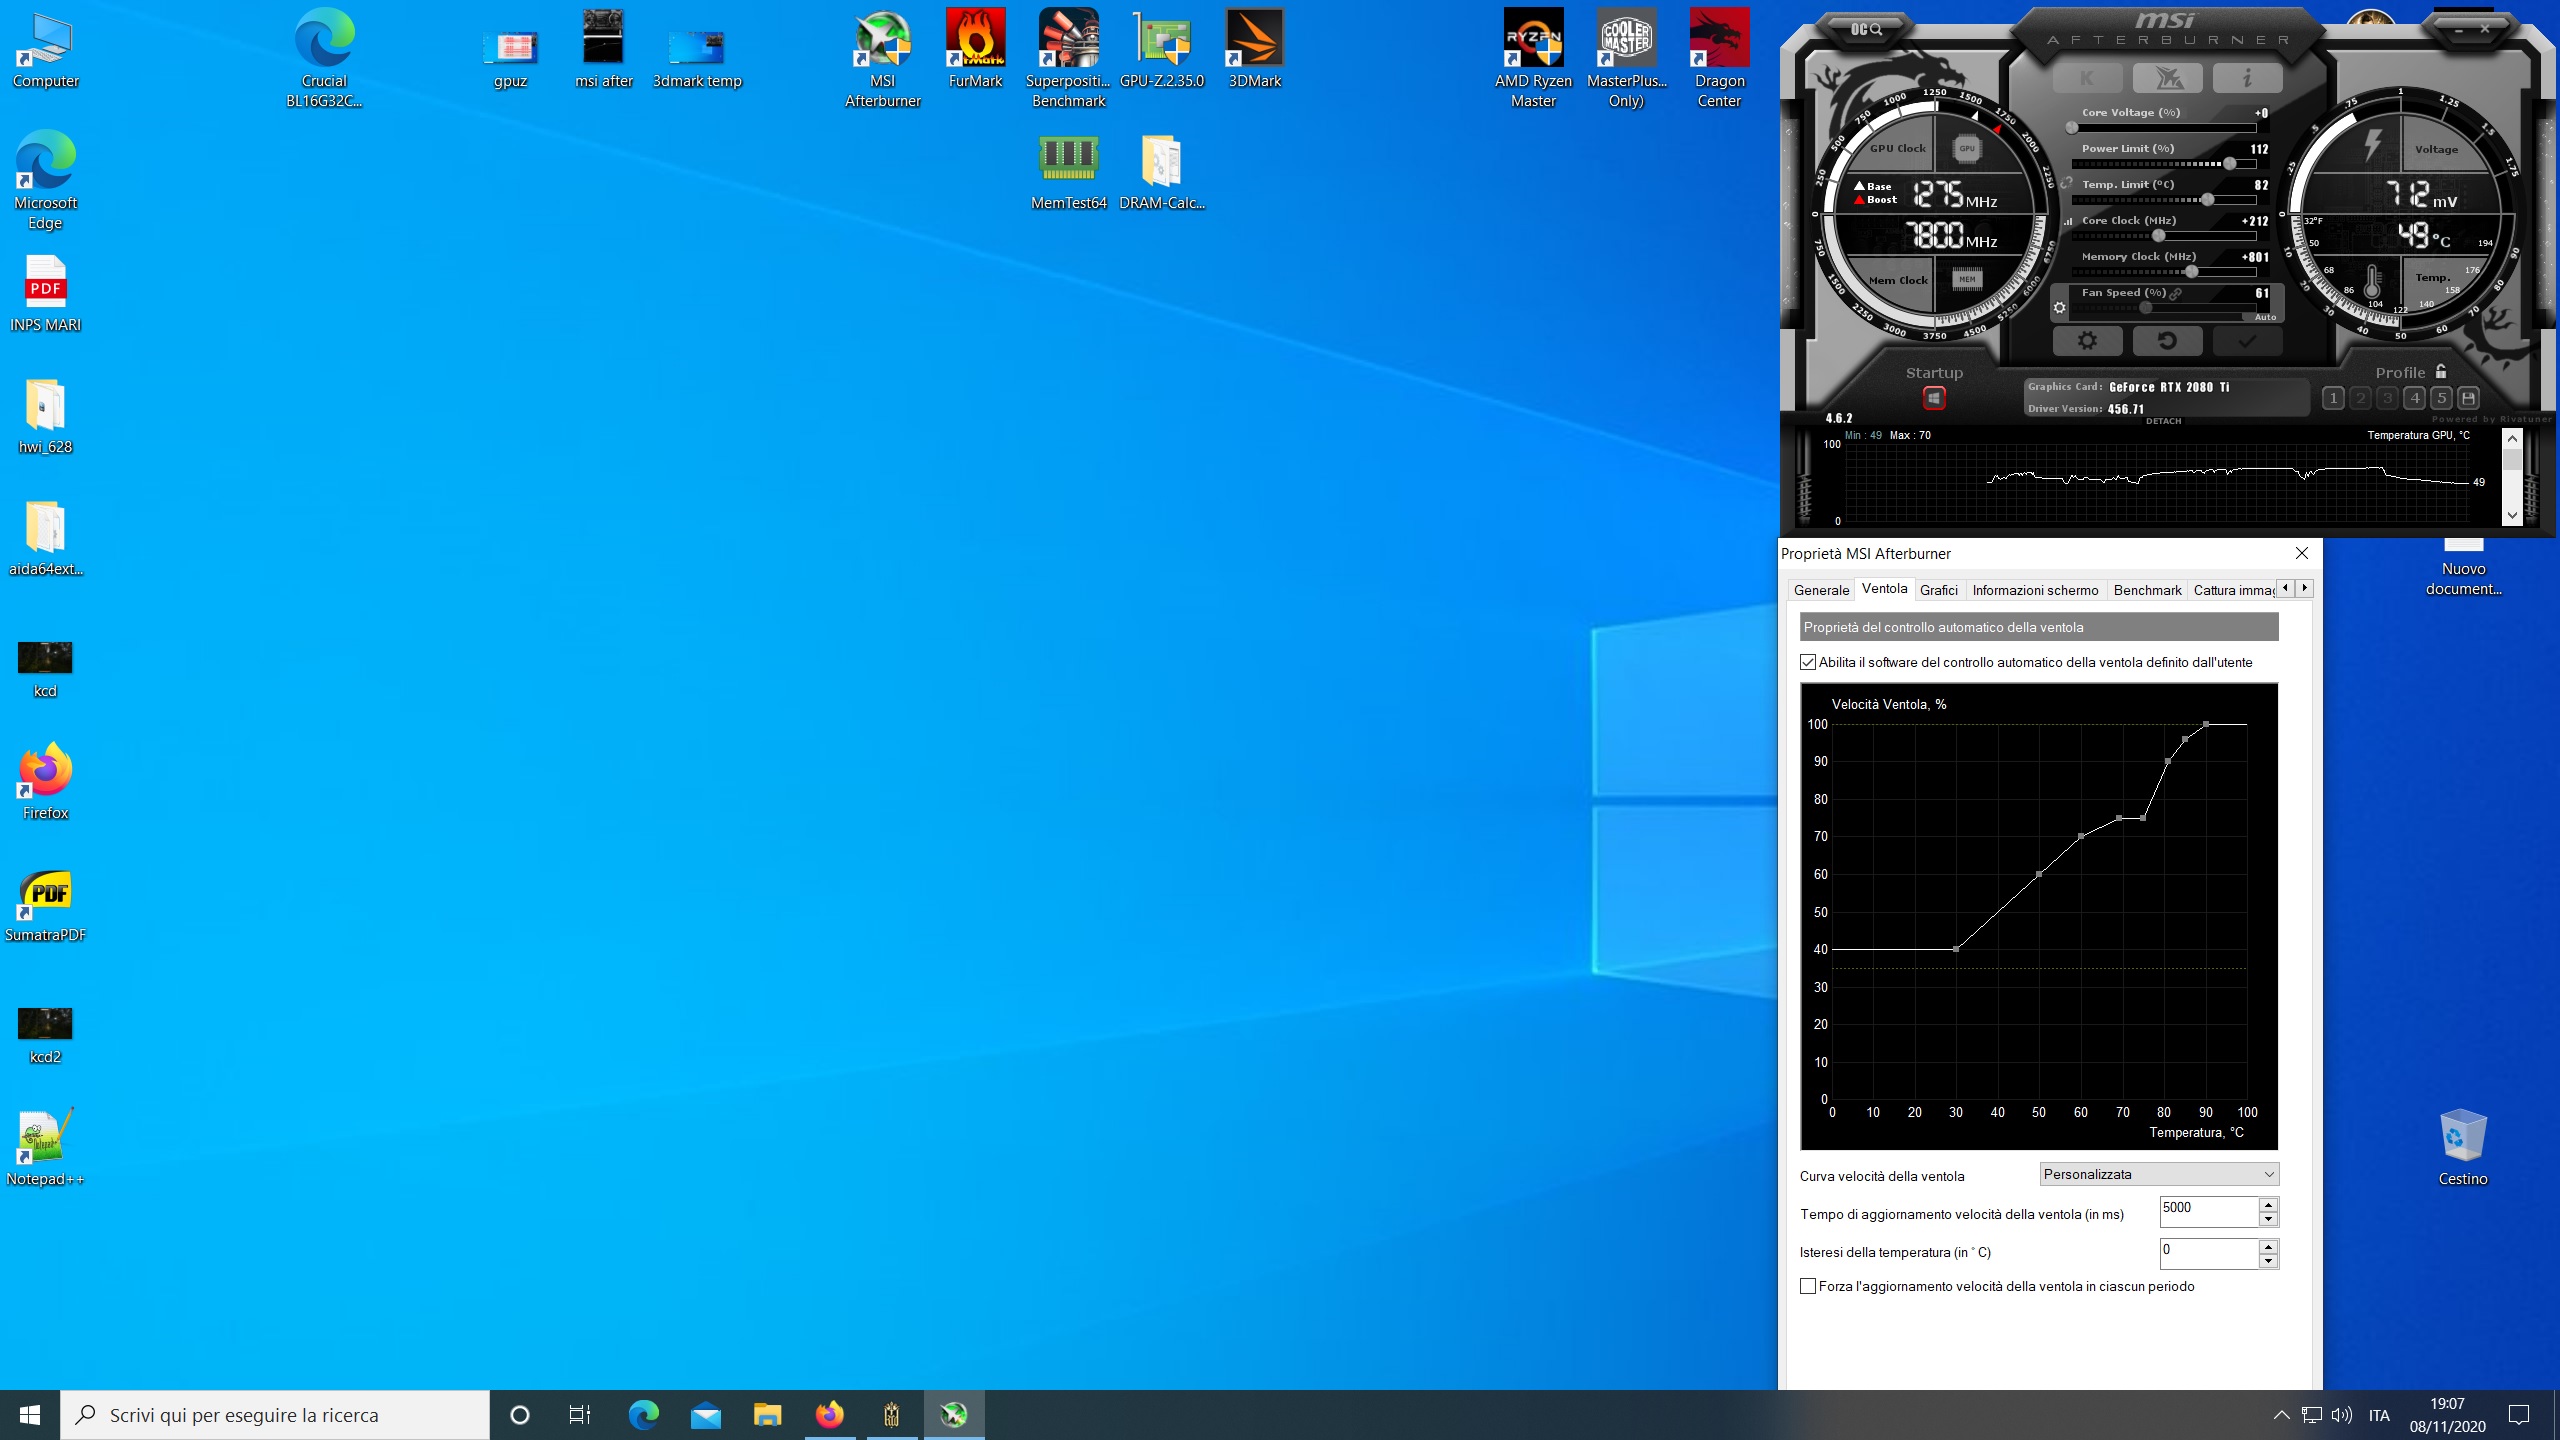Open the Afterburner information (i) panel
Viewport: 2560px width, 1440px height.
[2247, 78]
